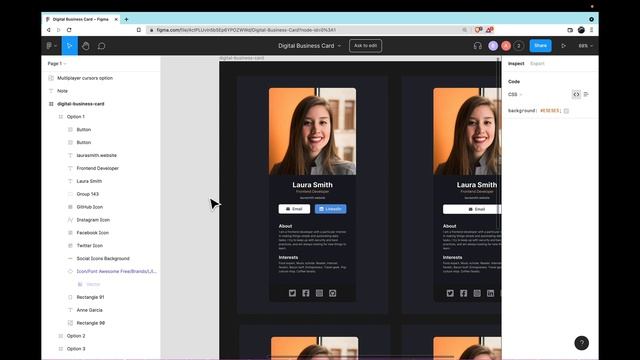The height and width of the screenshot is (360, 640).
Task: Select the Rectangle 91 layer
Action: 91,297
